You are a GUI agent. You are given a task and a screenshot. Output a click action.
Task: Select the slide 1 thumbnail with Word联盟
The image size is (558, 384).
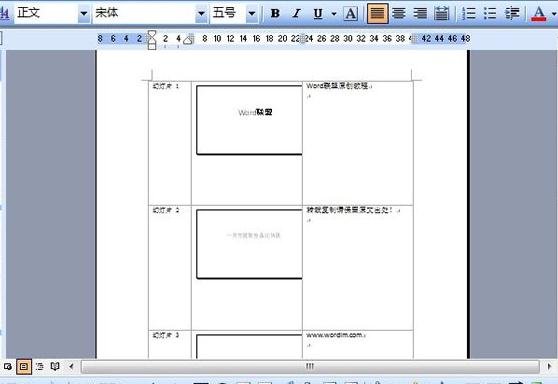coord(249,120)
